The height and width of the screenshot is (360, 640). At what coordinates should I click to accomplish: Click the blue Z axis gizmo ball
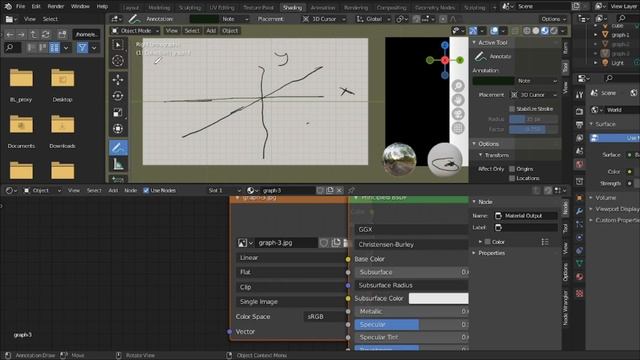click(445, 45)
